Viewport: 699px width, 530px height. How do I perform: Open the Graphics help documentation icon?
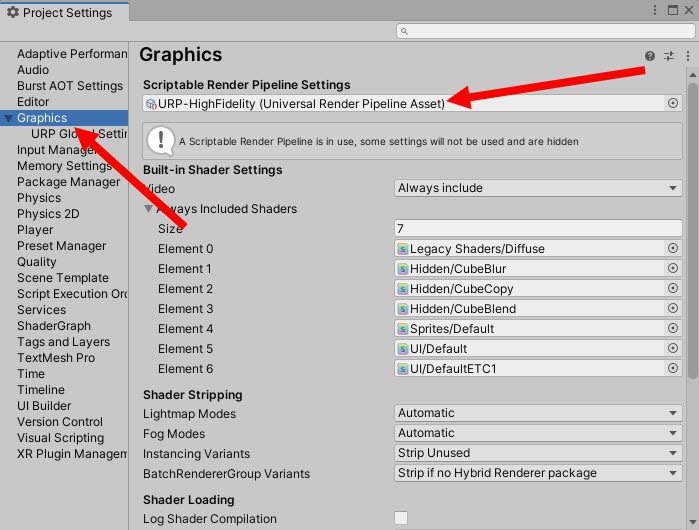pyautogui.click(x=650, y=56)
